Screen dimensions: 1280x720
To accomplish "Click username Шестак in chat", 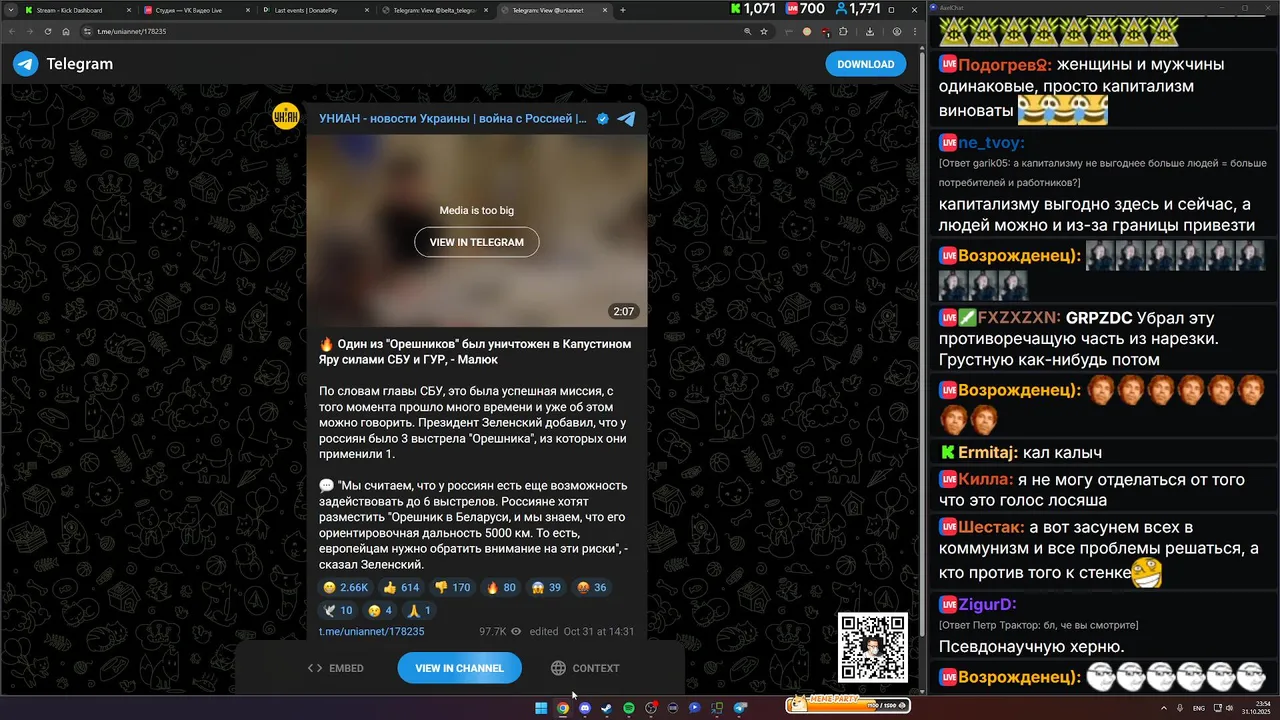I will tap(991, 527).
